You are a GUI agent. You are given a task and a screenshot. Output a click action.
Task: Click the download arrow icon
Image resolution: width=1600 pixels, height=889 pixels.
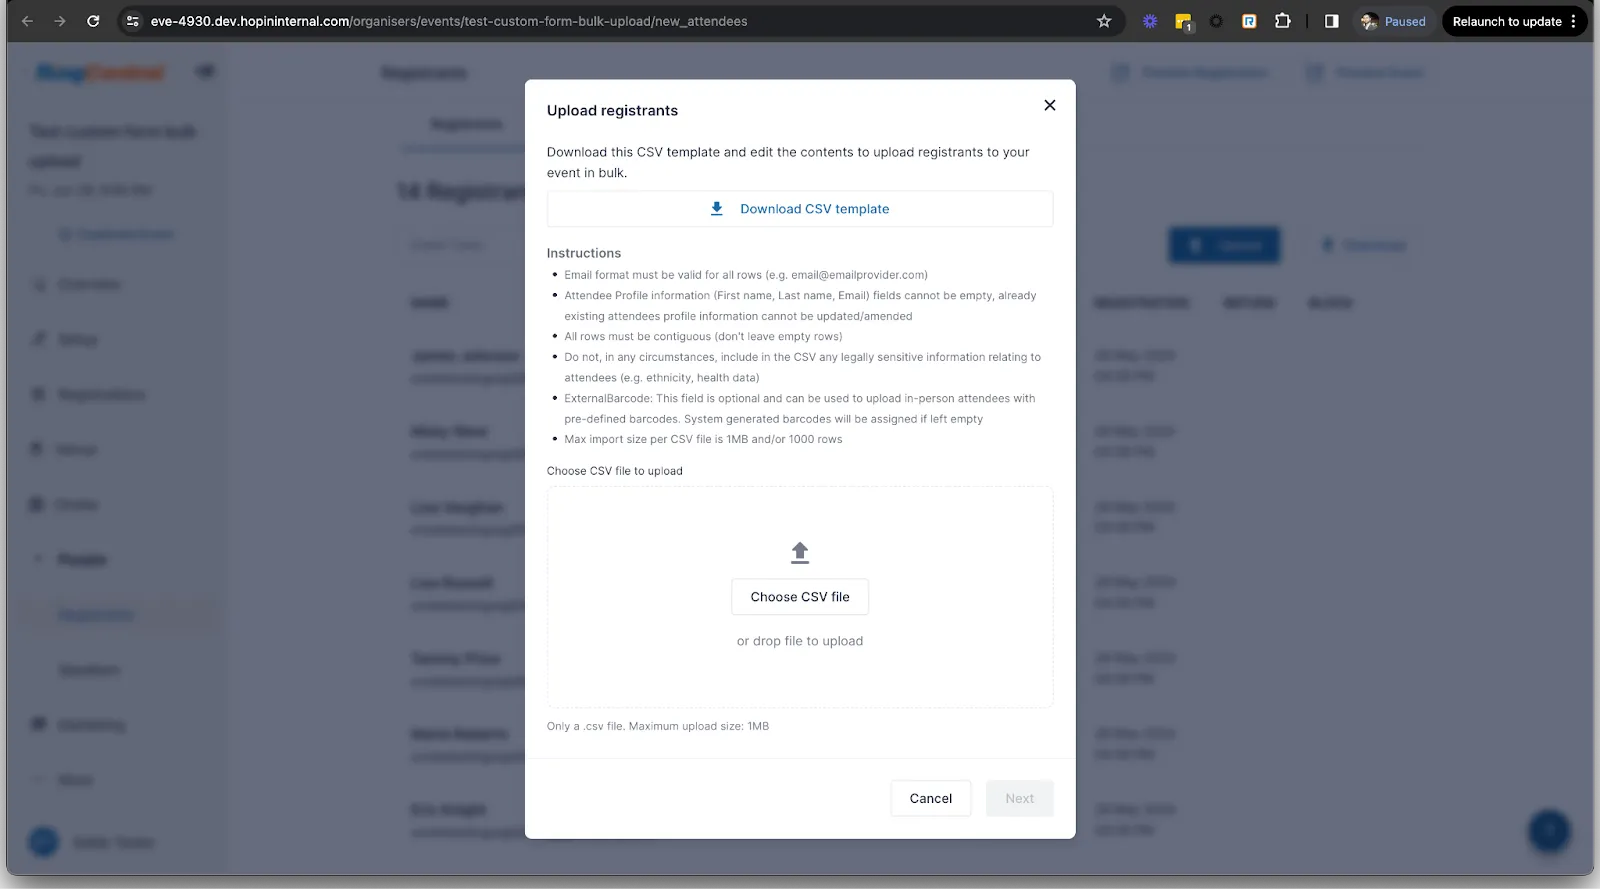(716, 209)
